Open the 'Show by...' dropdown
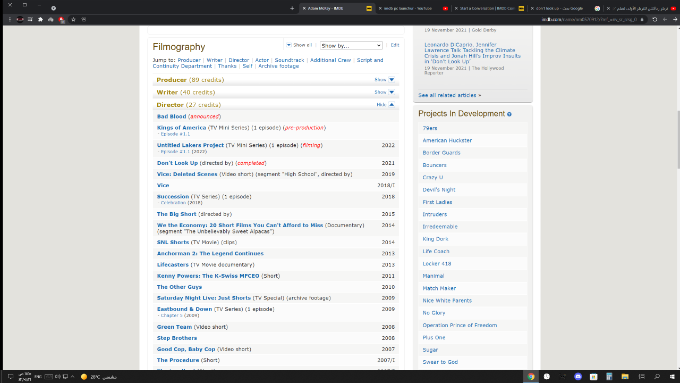 [351, 46]
